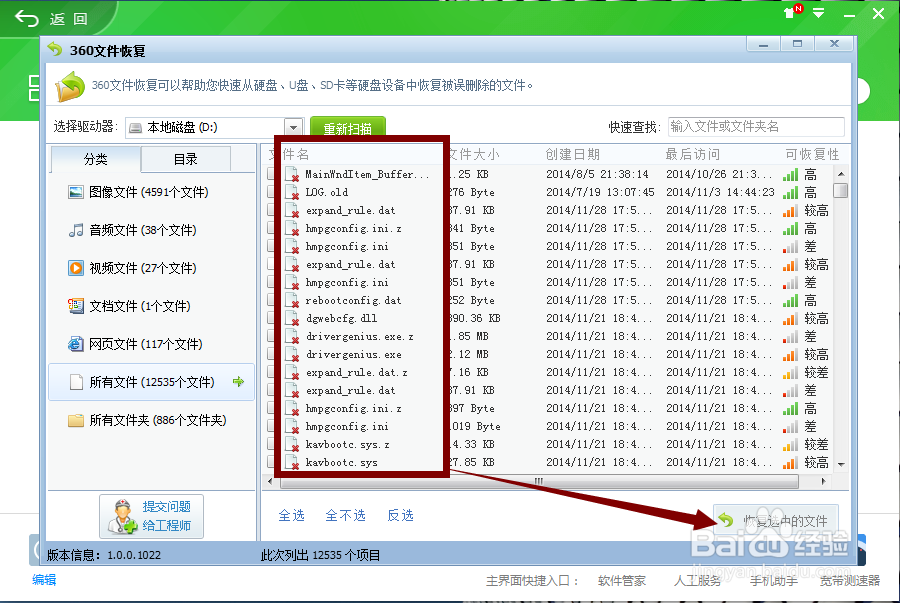Click the 最后访问 column header

point(692,154)
